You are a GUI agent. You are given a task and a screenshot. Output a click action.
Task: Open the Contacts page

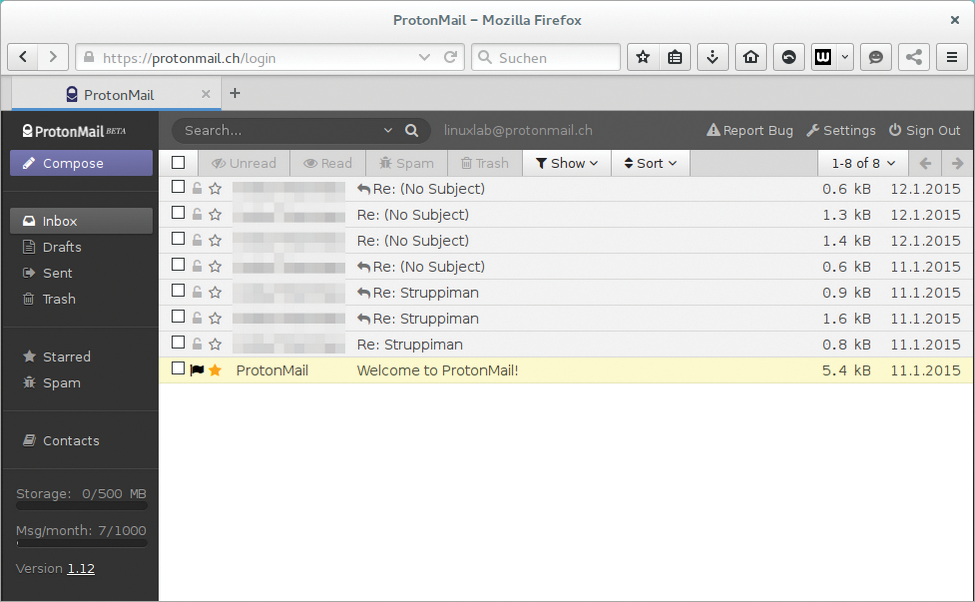71,440
